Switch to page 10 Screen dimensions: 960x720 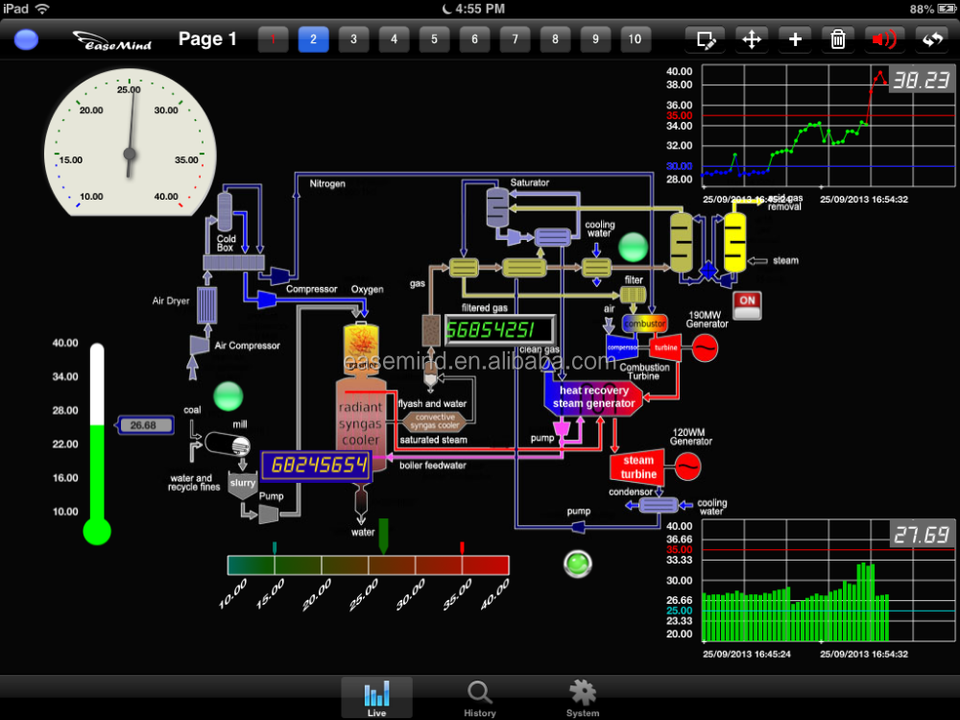point(635,40)
